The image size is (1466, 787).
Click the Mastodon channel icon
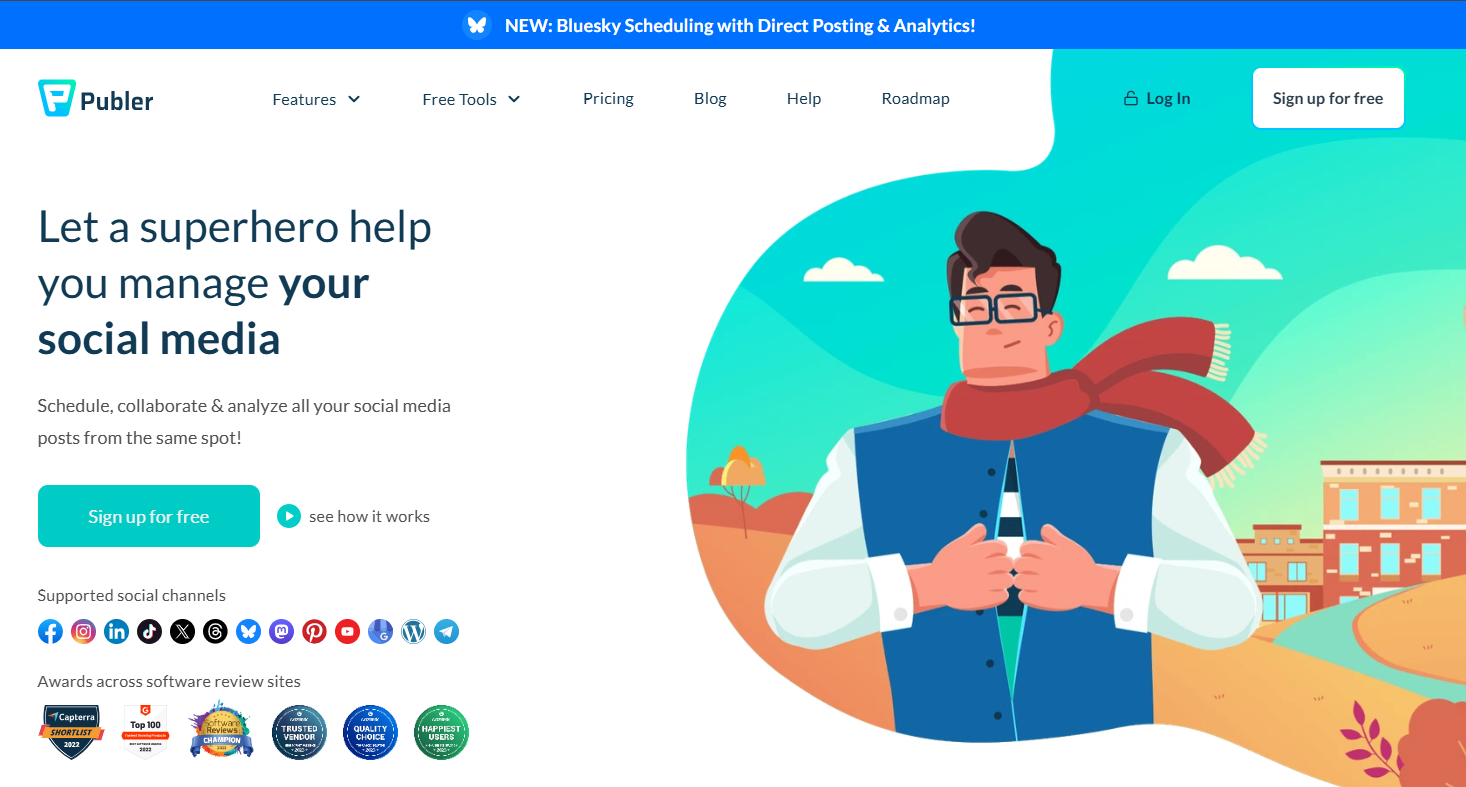tap(281, 632)
